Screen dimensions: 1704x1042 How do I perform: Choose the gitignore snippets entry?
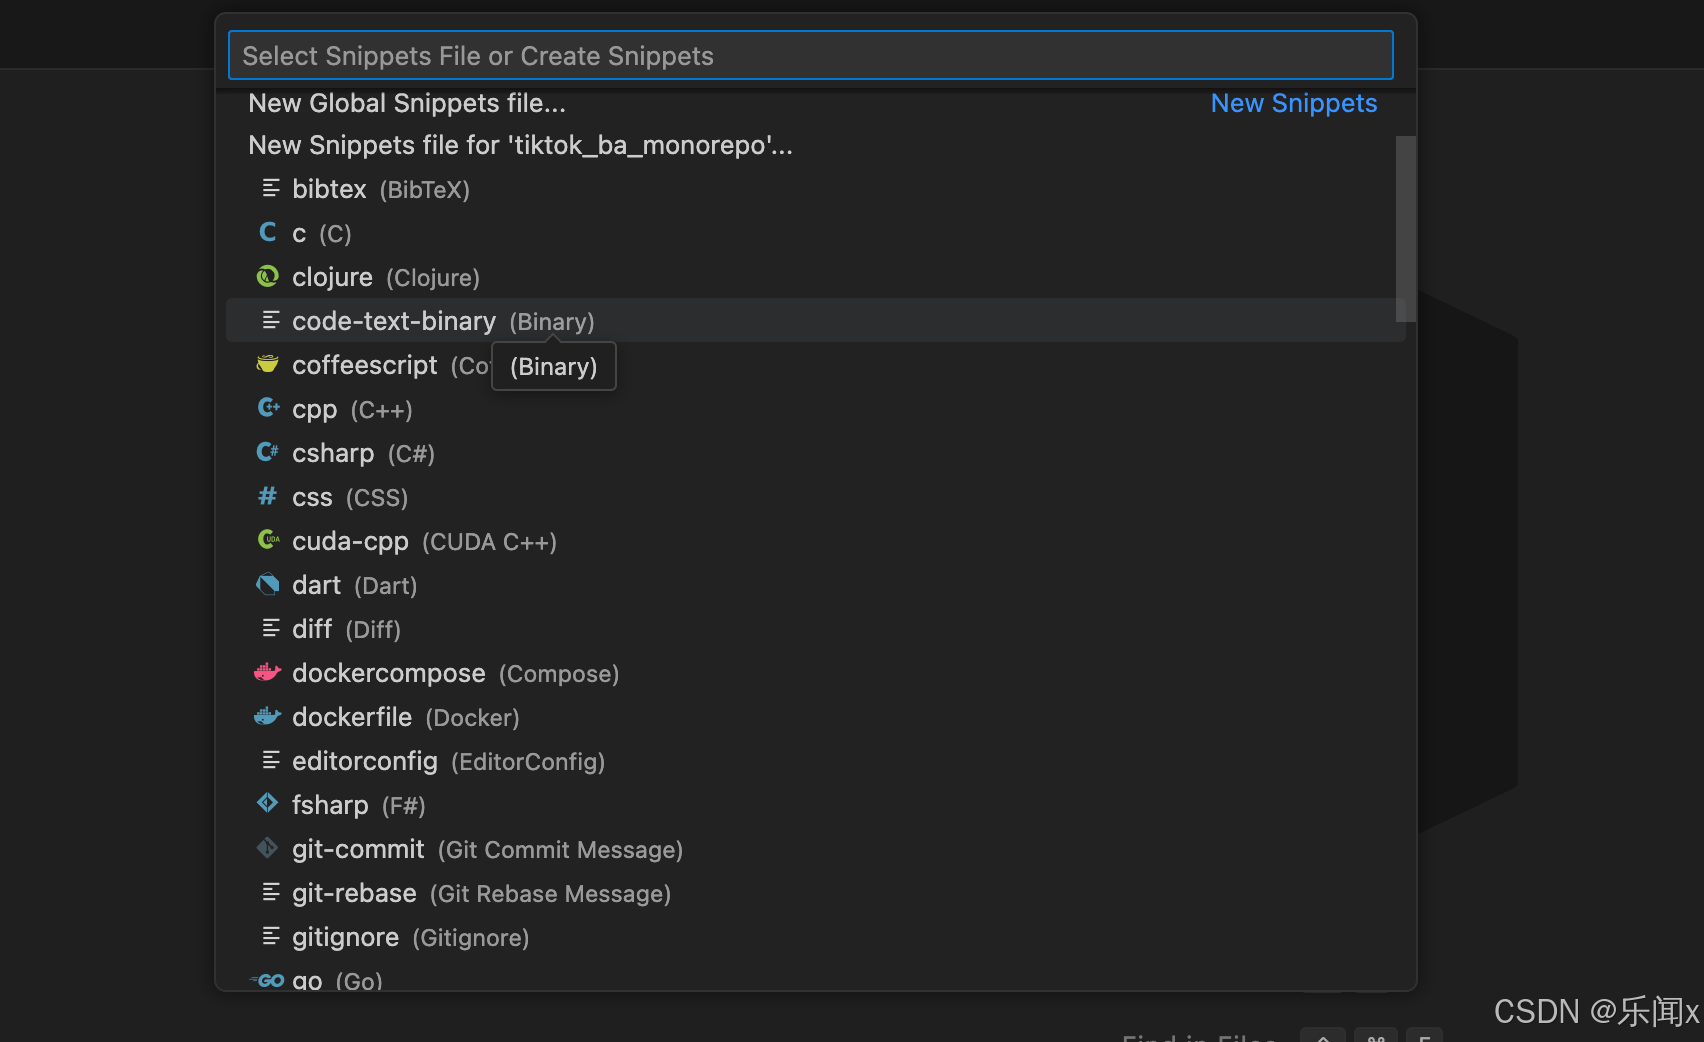pyautogui.click(x=816, y=937)
